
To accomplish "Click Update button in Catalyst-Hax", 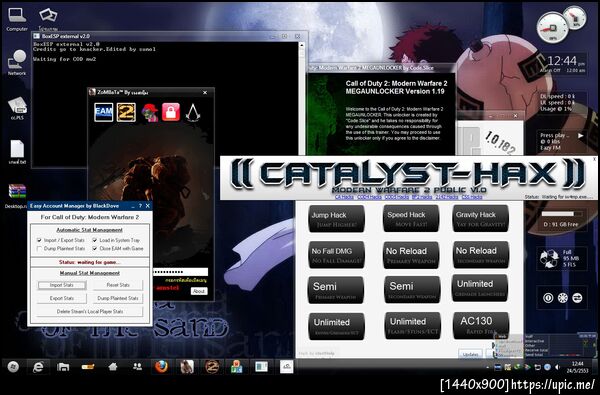I will (470, 354).
